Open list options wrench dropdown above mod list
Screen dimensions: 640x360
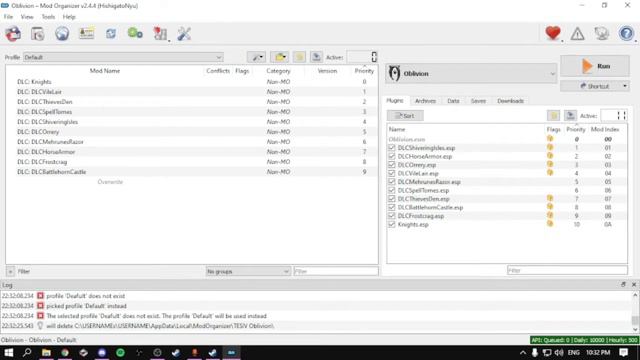click(x=257, y=57)
